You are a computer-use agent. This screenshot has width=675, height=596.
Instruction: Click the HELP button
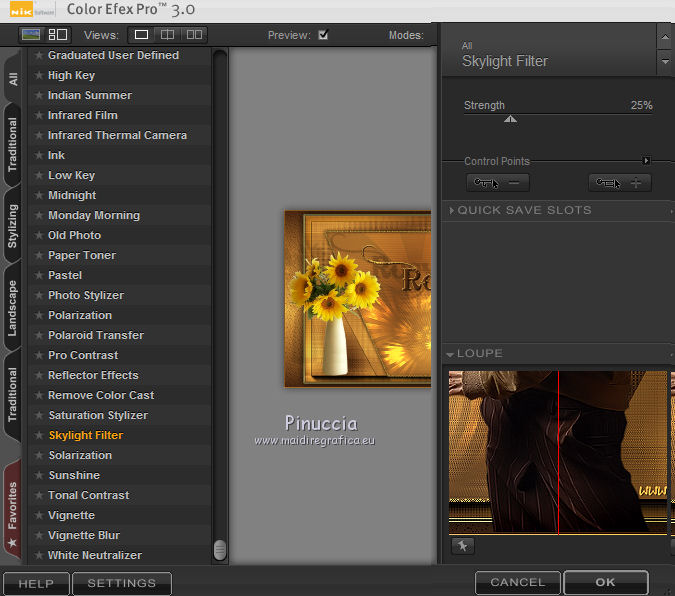pyautogui.click(x=36, y=584)
